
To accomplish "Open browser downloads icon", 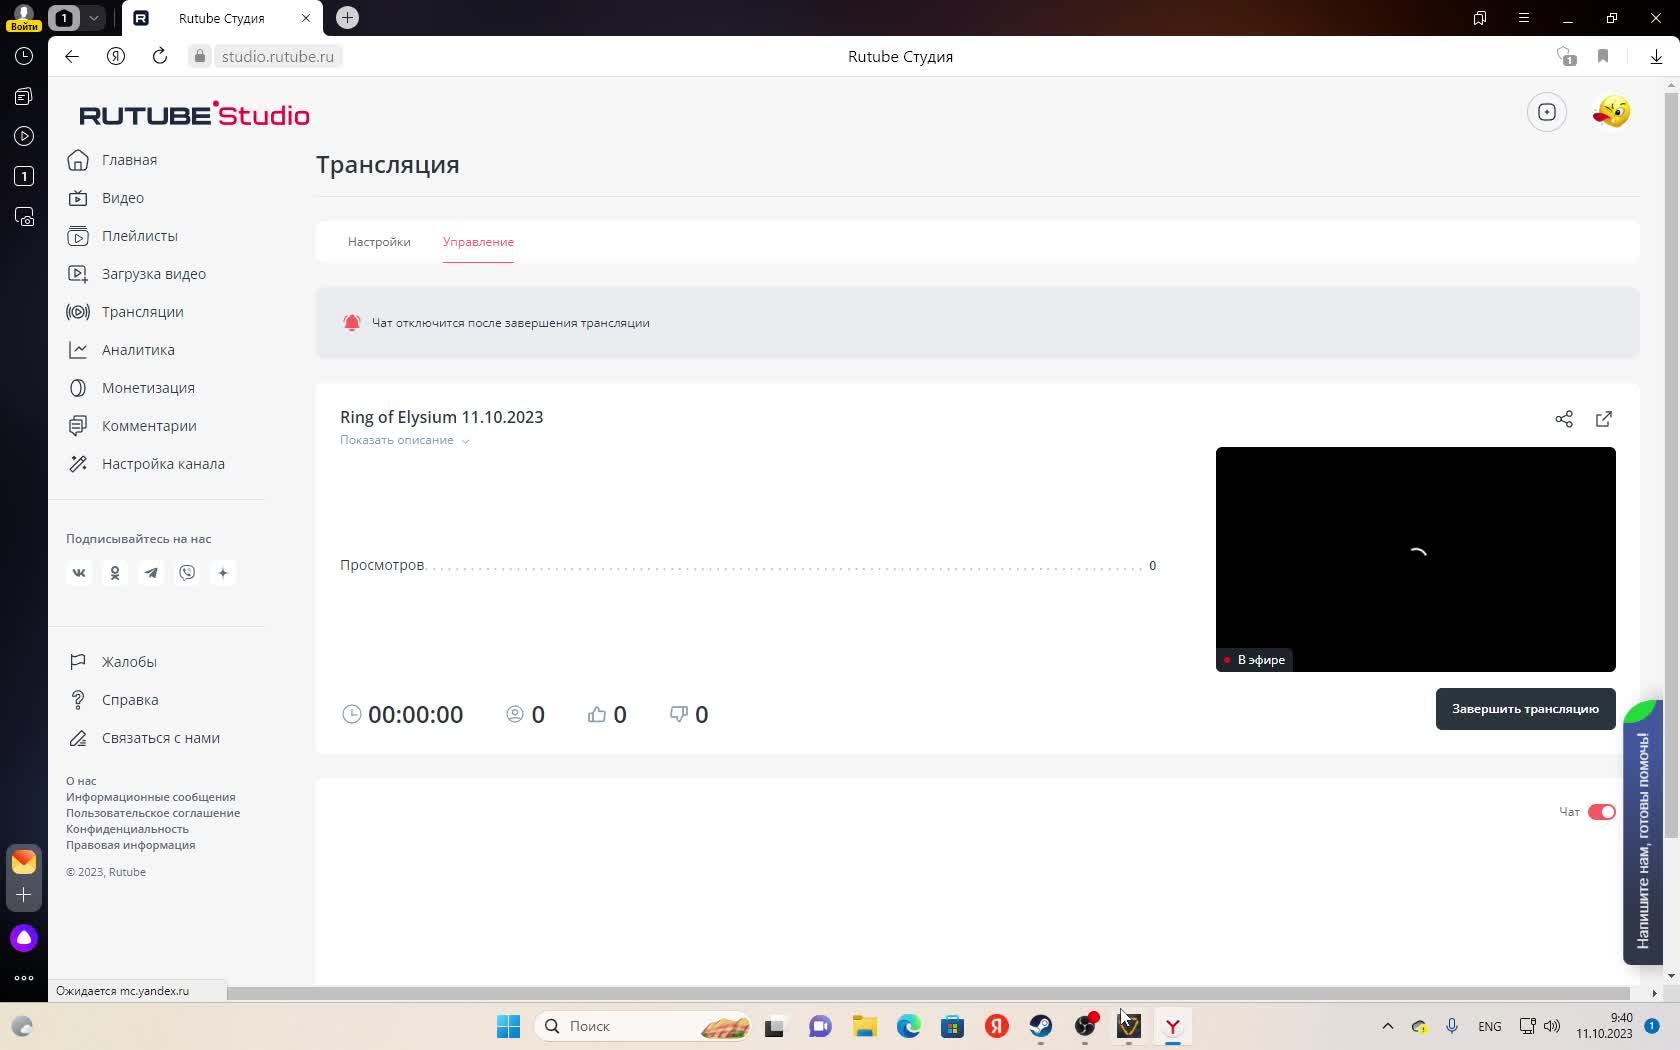I will pos(1656,56).
